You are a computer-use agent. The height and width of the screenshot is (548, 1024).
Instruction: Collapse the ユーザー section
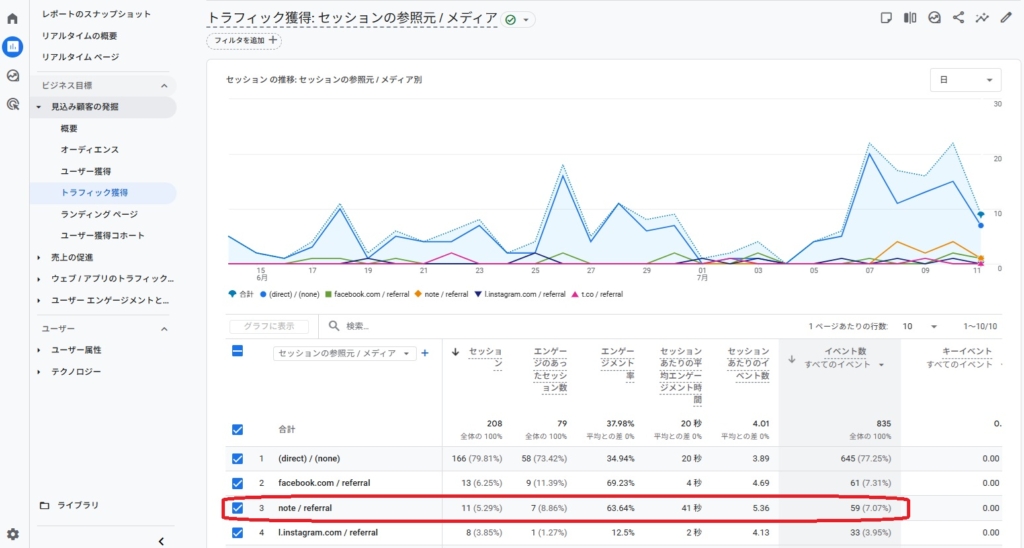coord(164,329)
